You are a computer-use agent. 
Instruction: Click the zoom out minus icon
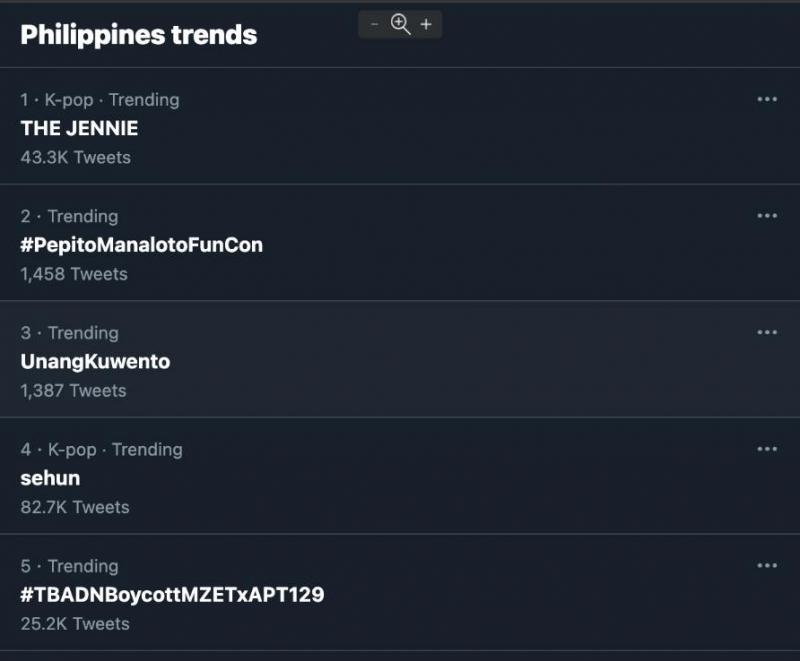375,25
